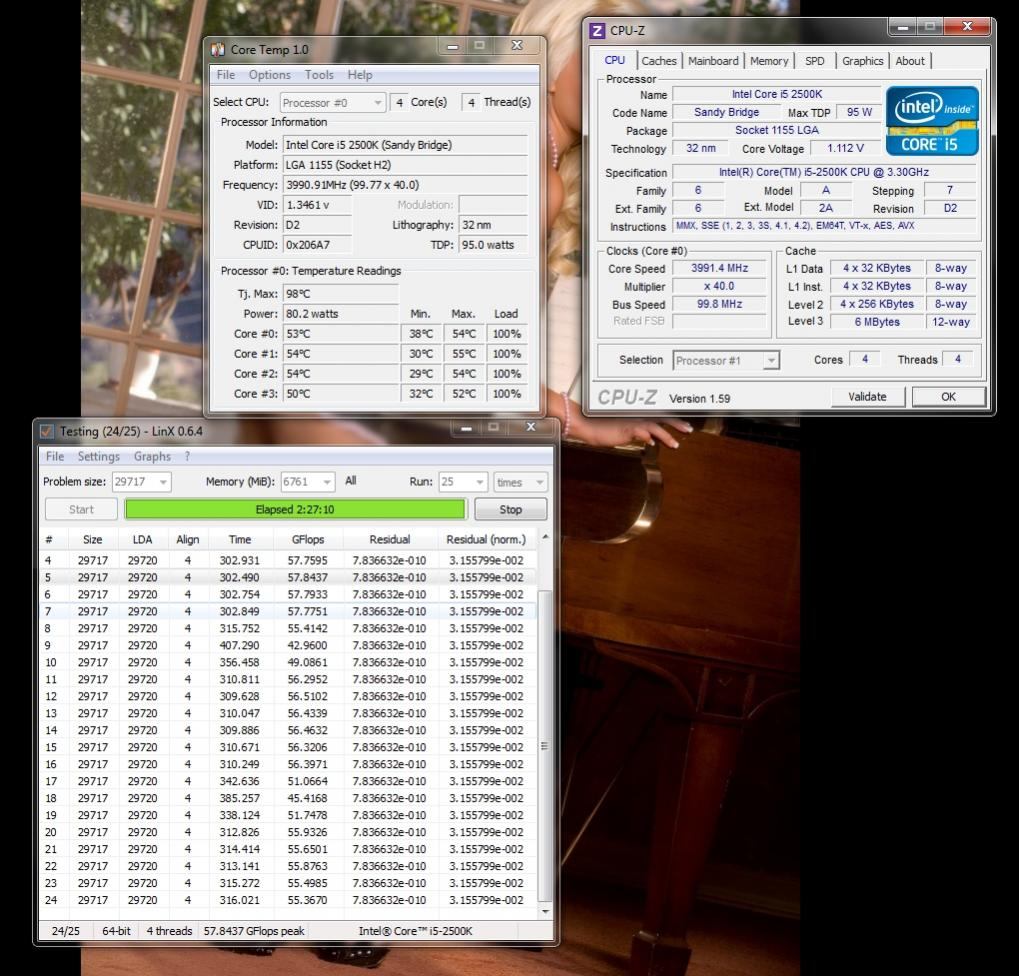Open Select CPU Processor #0 dropdown
Image resolution: width=1019 pixels, height=976 pixels.
[333, 103]
